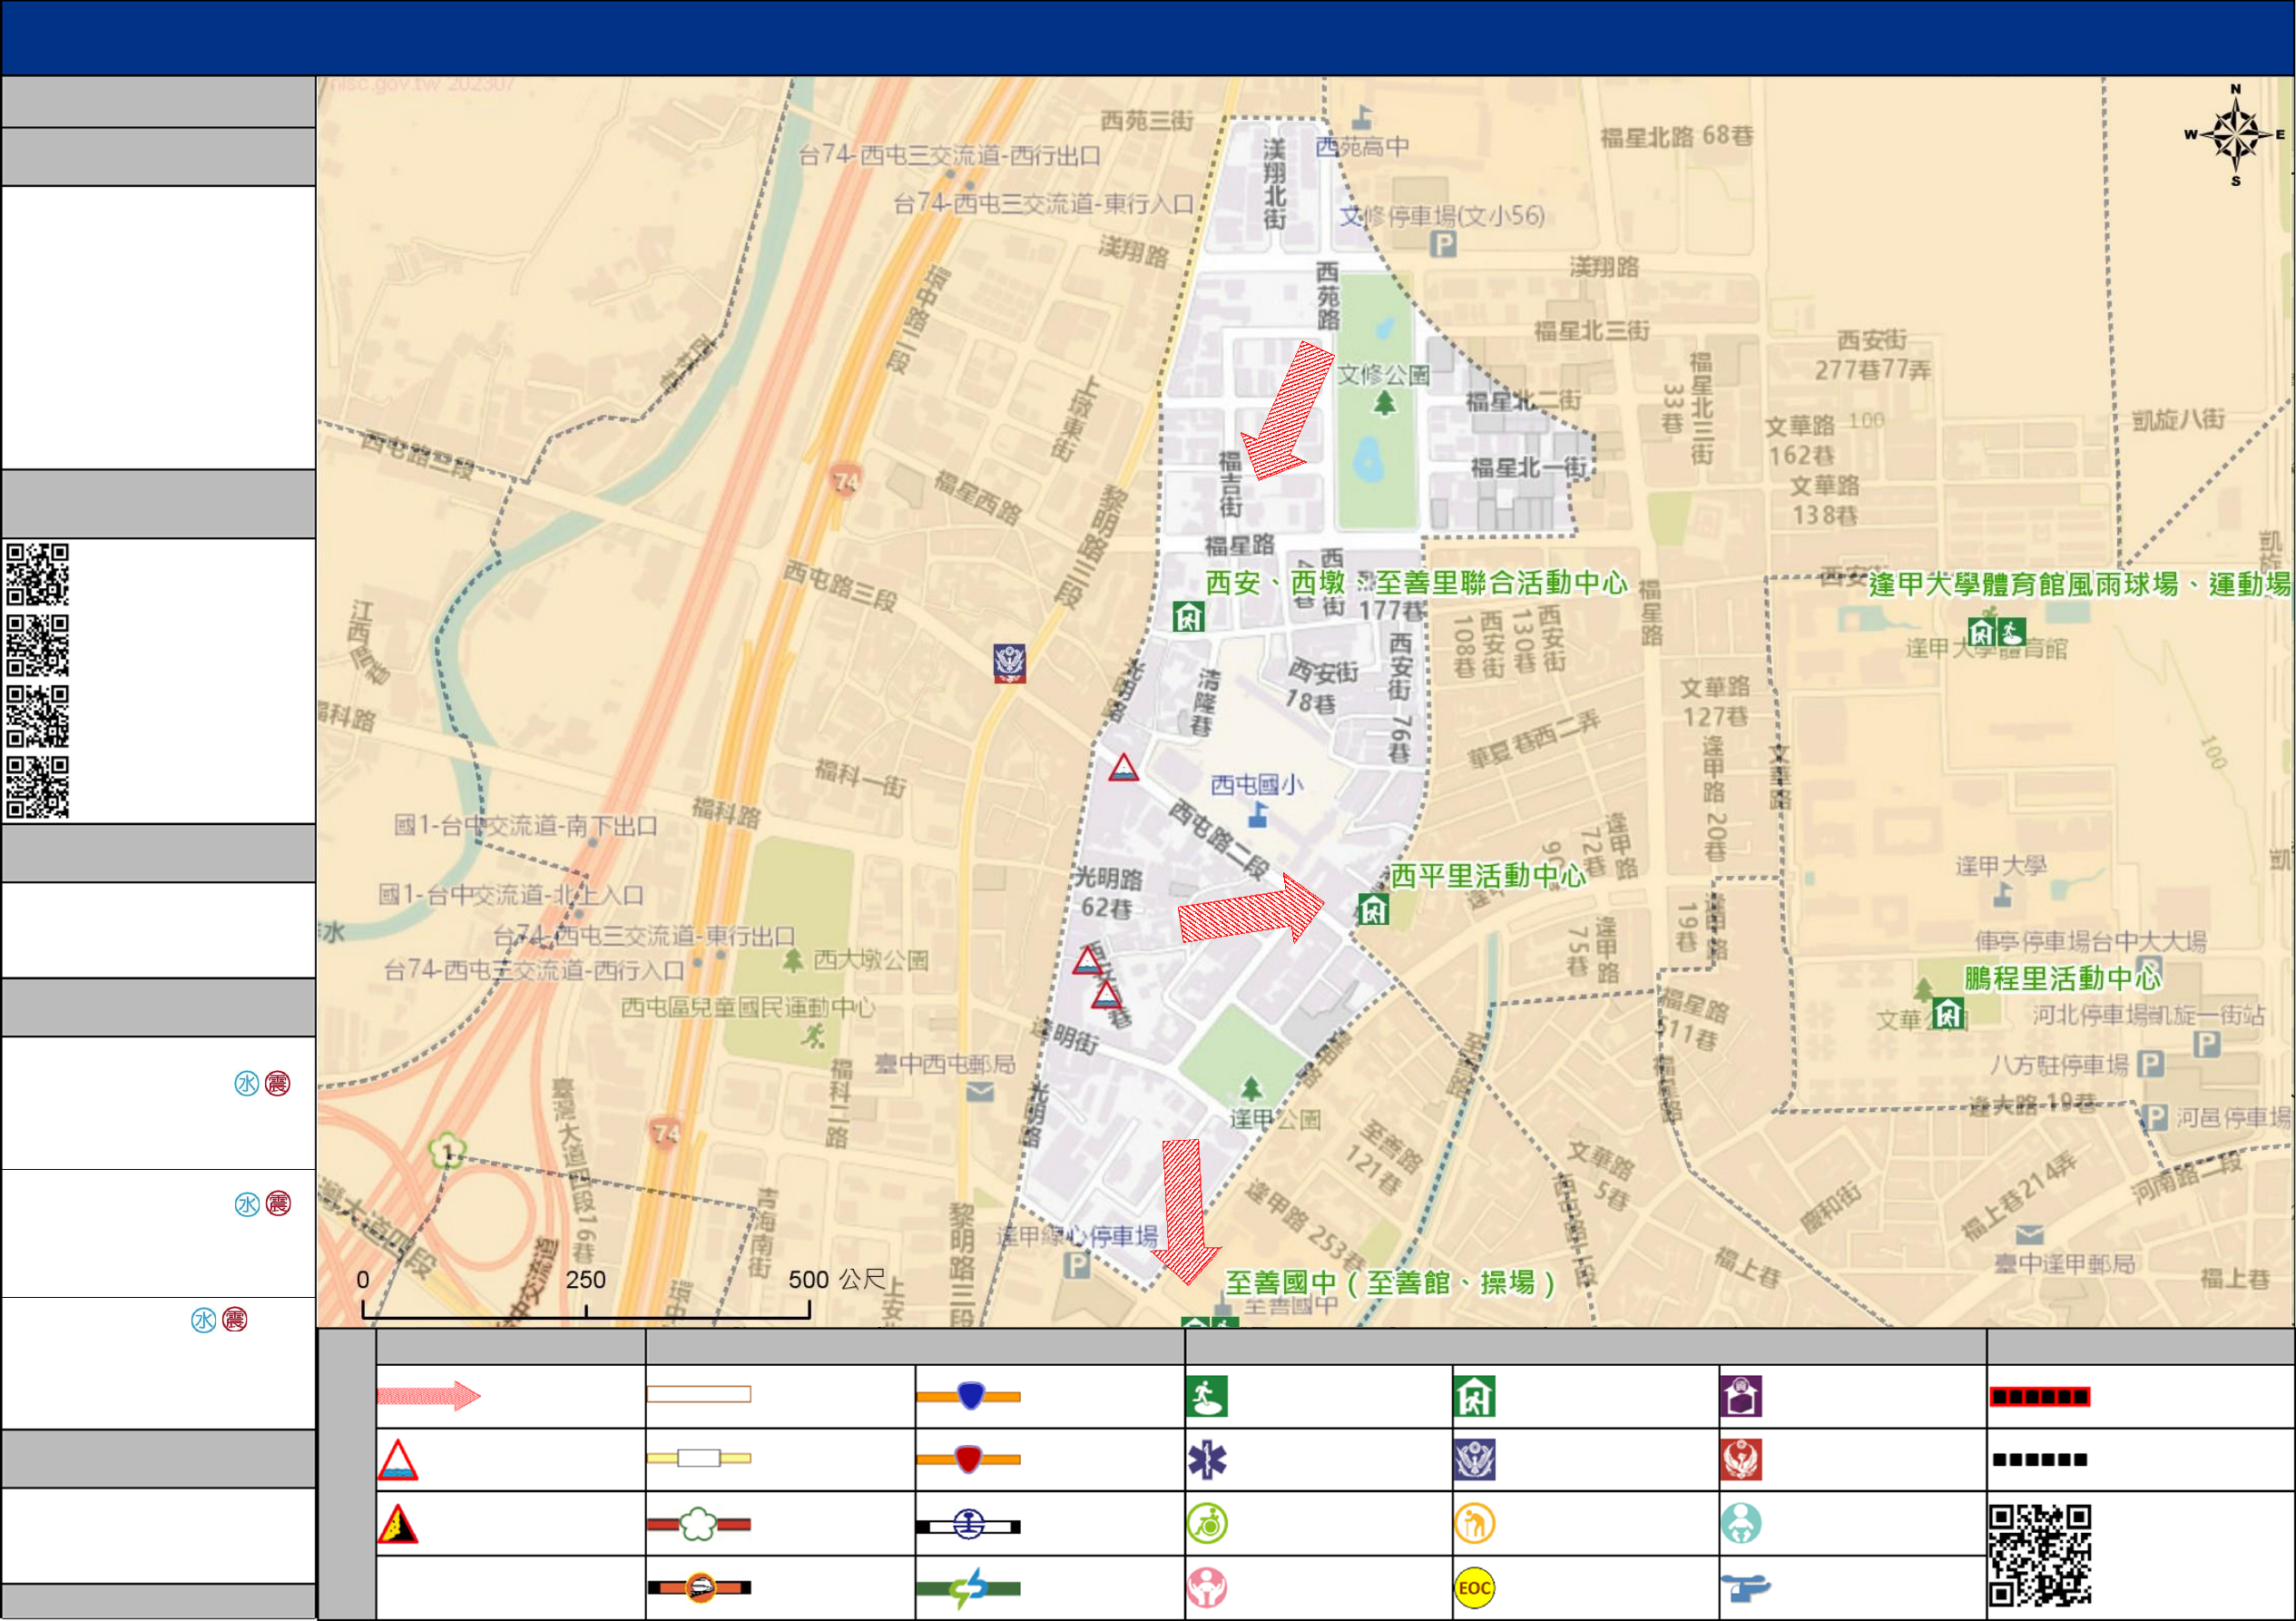Screen dimensions: 2296x1621
Task: Click the black dashed boundary legend line
Action: 2039,1459
